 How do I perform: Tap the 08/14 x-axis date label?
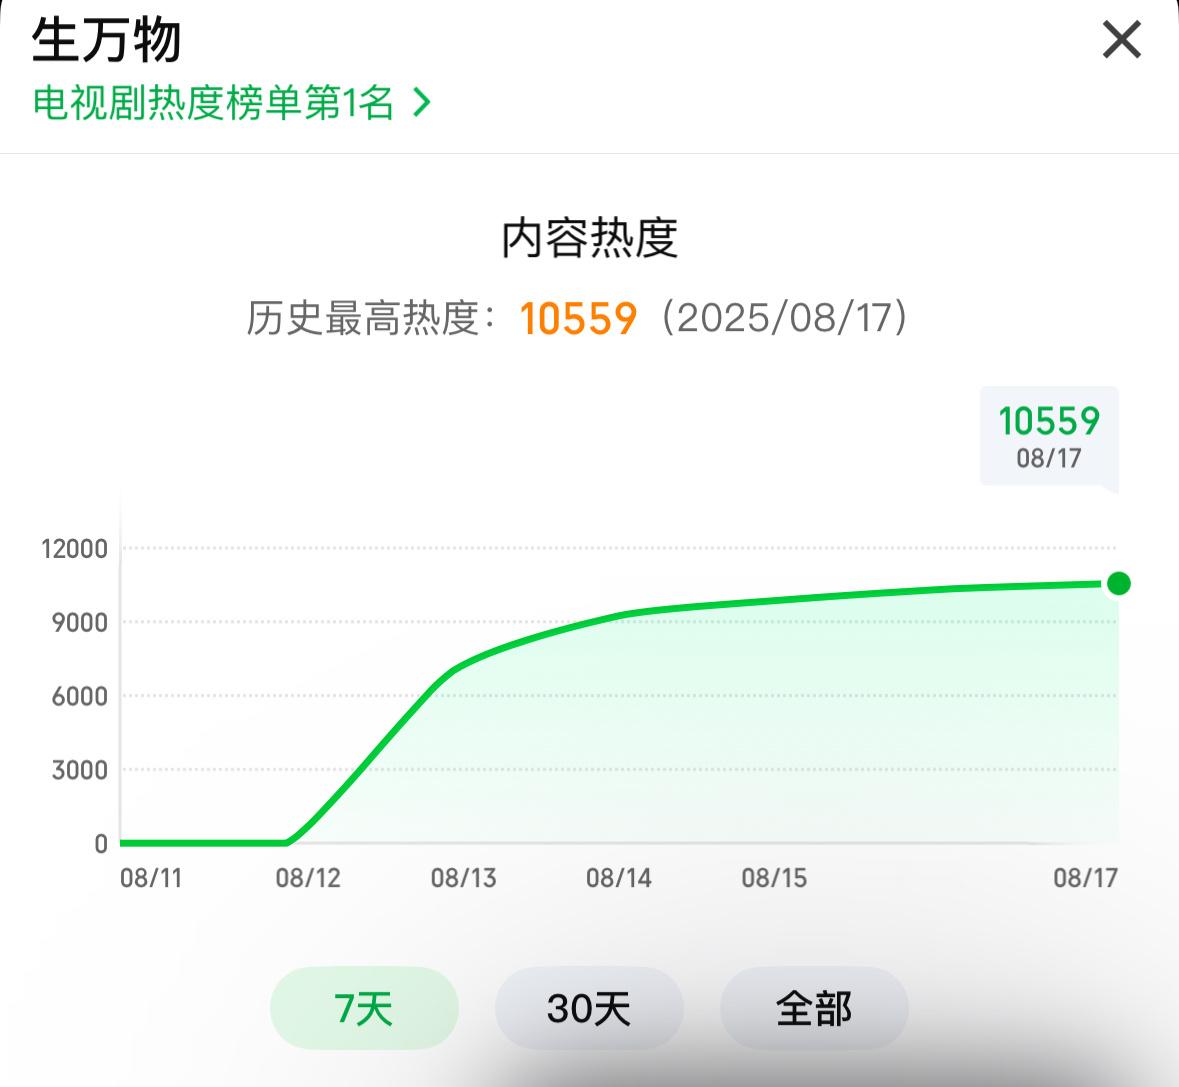coord(619,878)
